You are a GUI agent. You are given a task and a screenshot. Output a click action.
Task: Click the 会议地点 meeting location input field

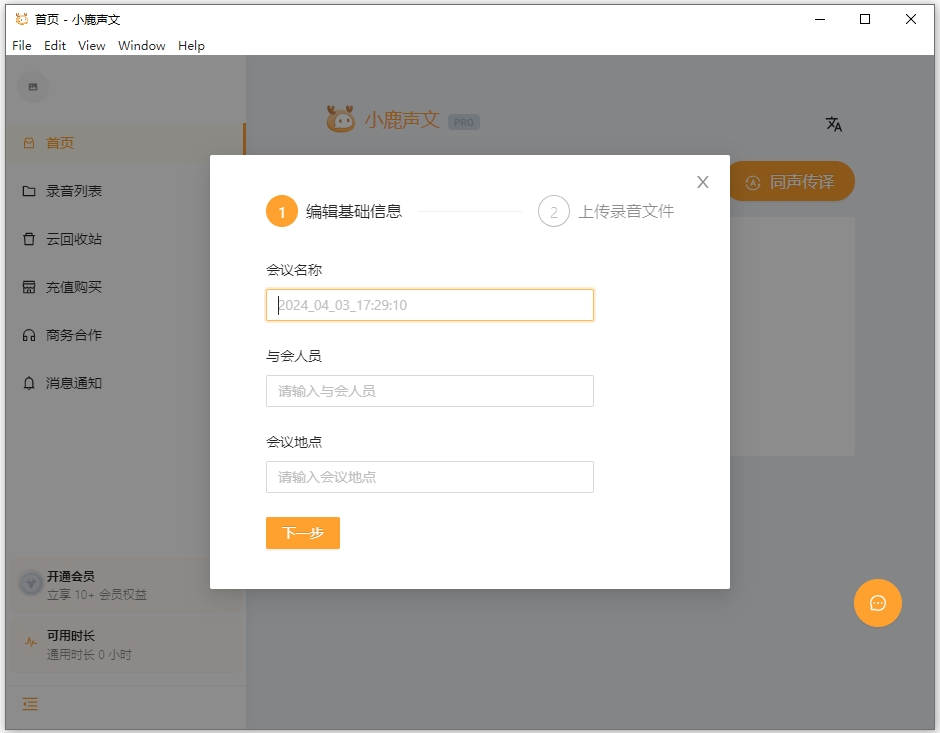429,477
